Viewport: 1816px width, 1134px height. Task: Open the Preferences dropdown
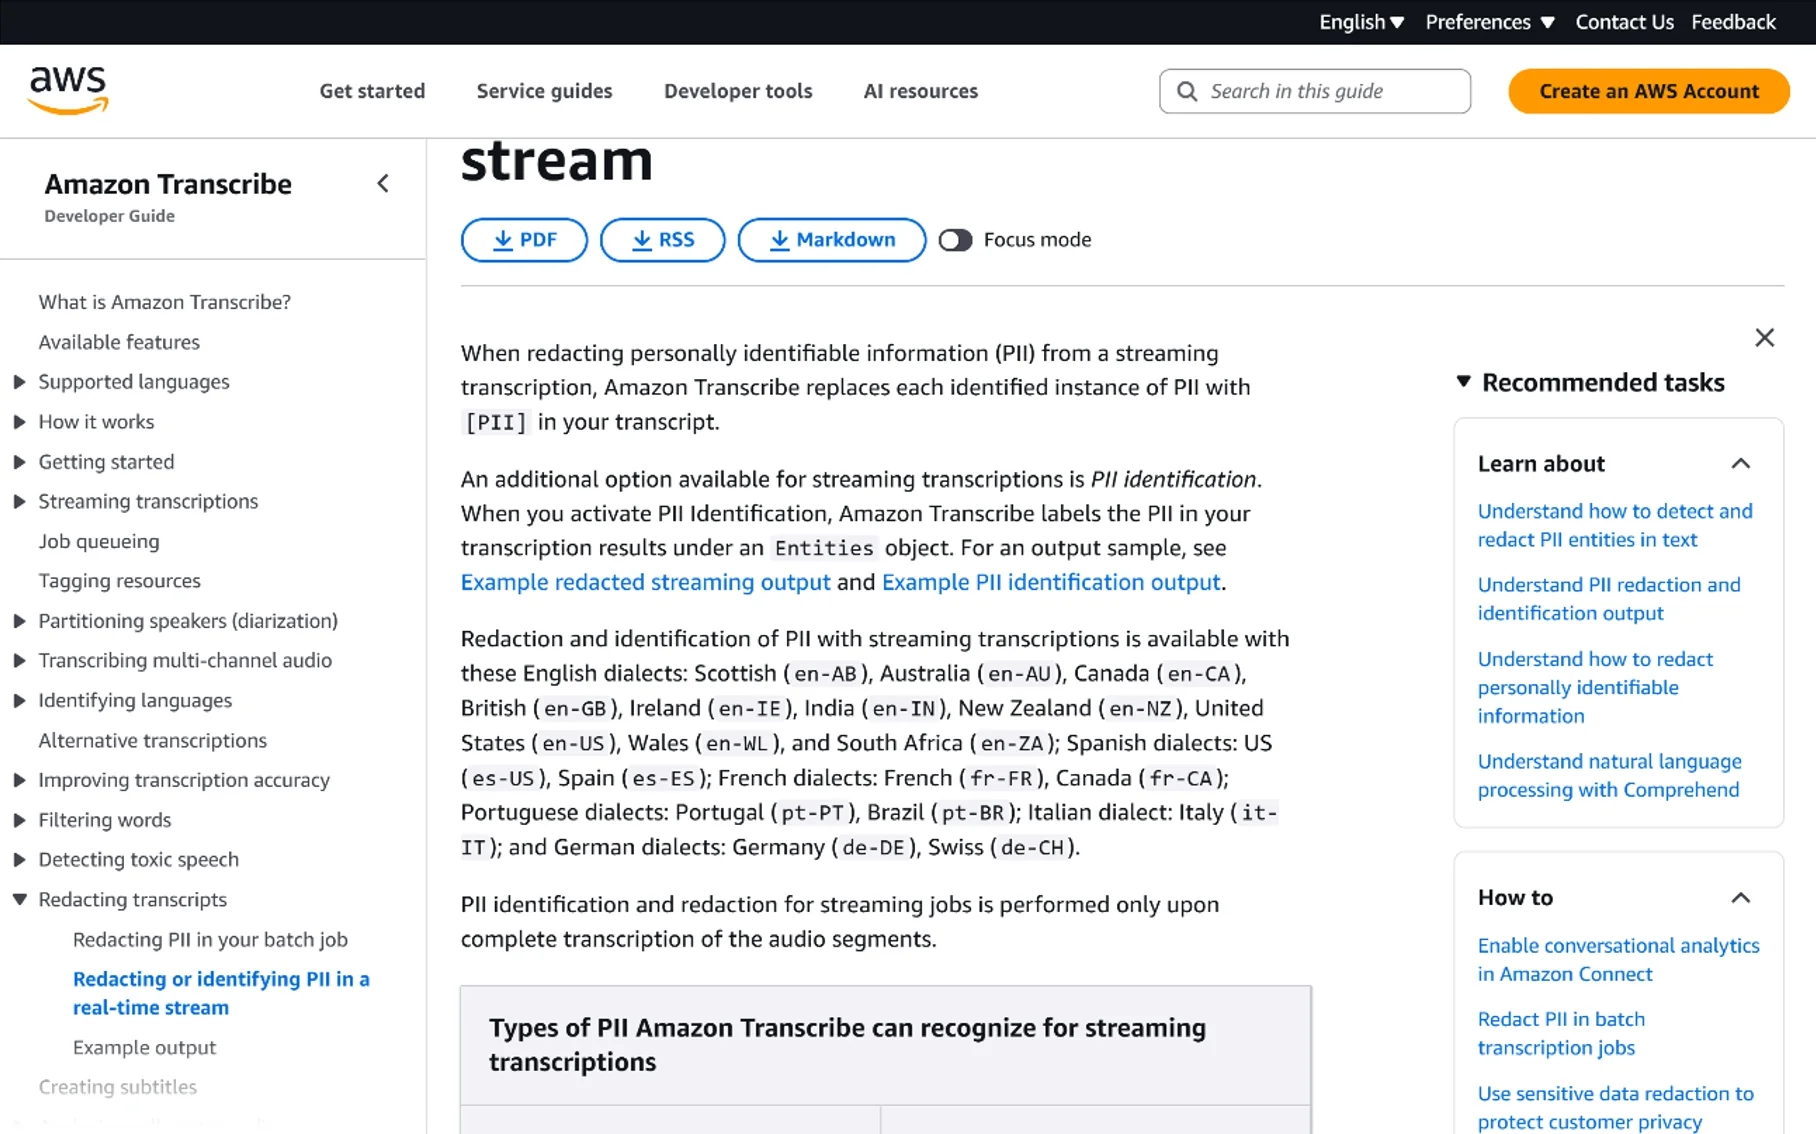click(1489, 22)
